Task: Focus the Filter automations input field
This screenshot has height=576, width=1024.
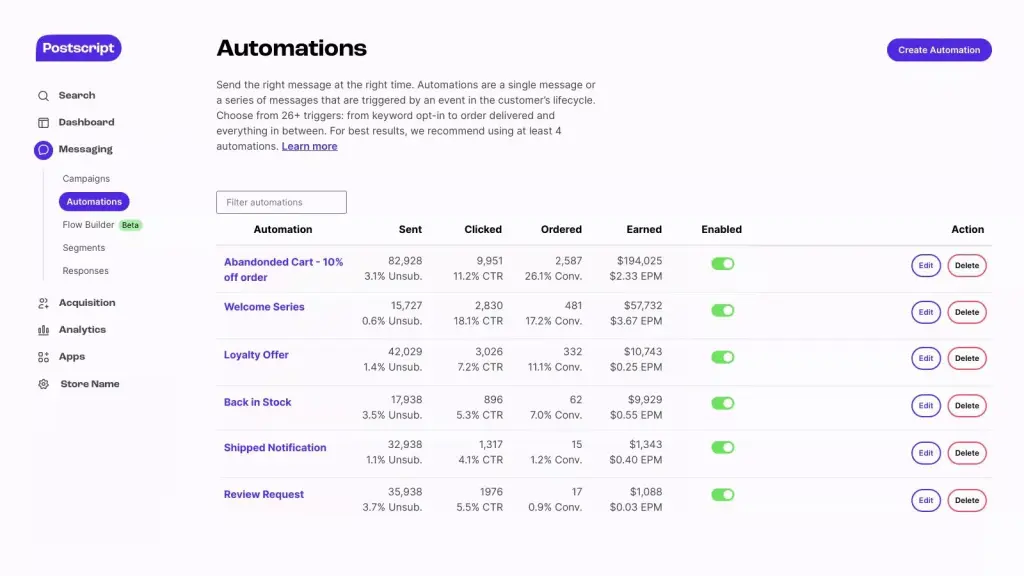Action: (x=281, y=202)
